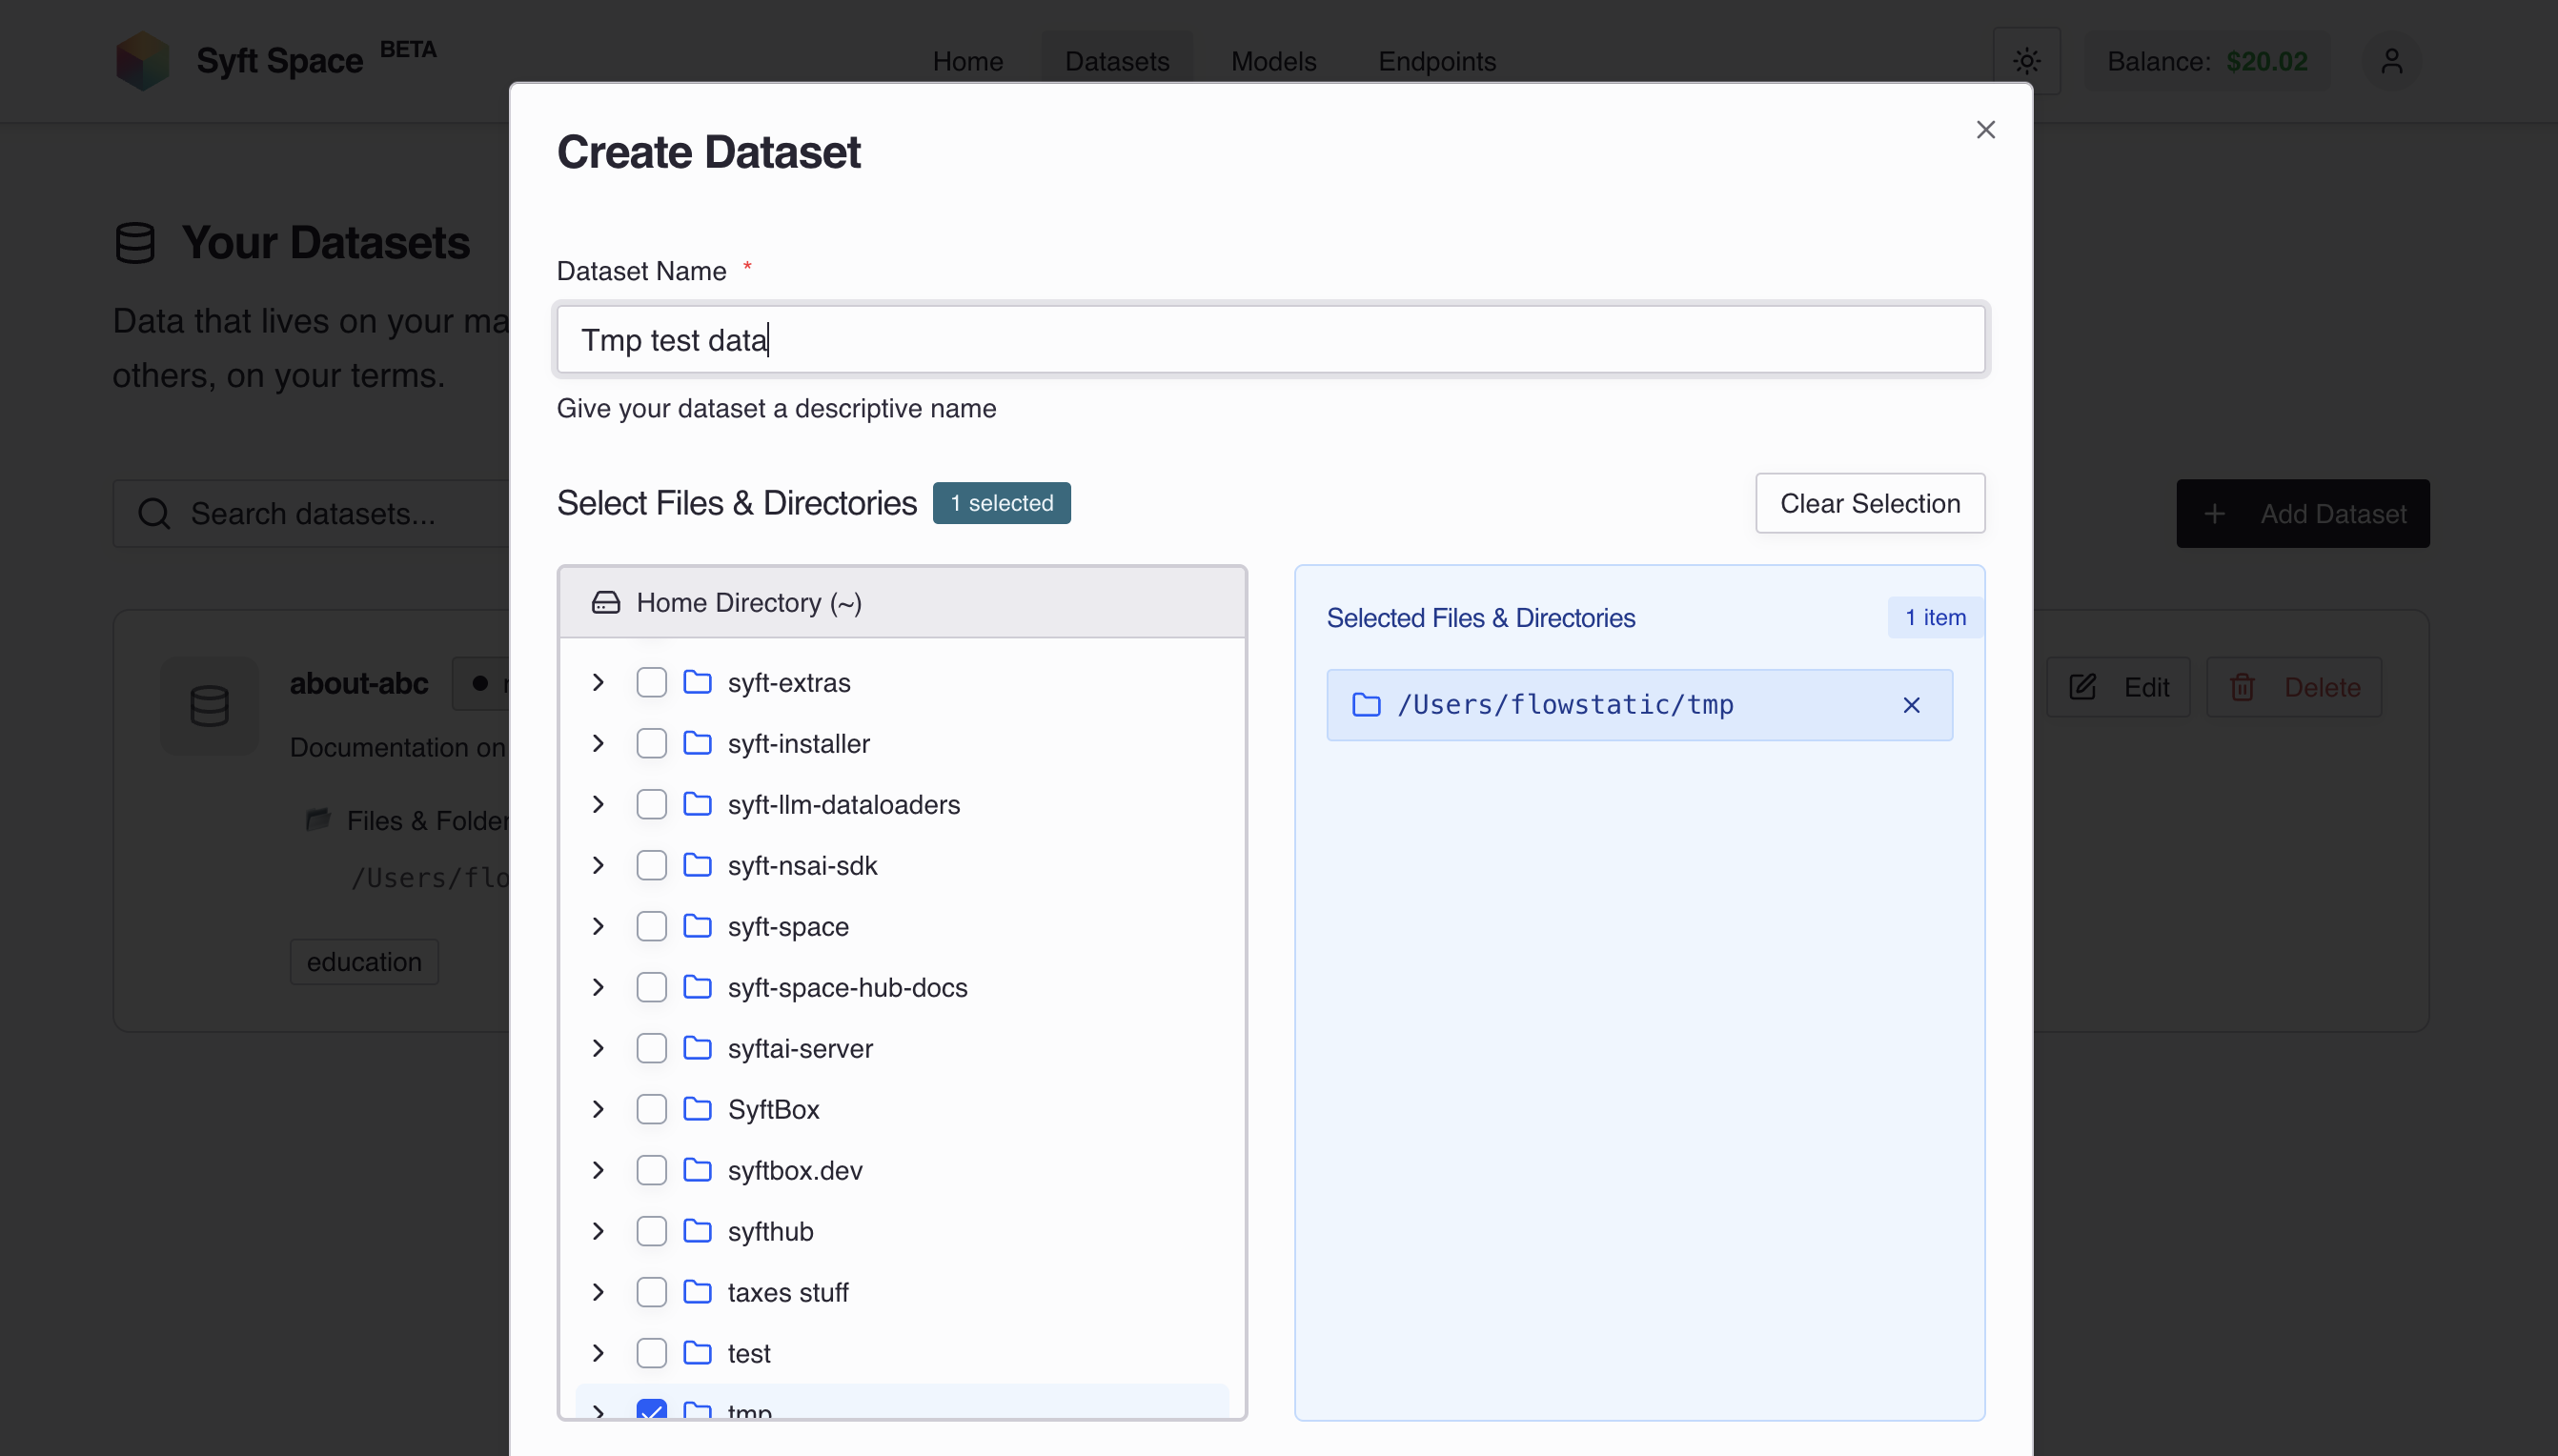The height and width of the screenshot is (1456, 2558).
Task: Check the syftai-server checkbox
Action: coord(651,1048)
